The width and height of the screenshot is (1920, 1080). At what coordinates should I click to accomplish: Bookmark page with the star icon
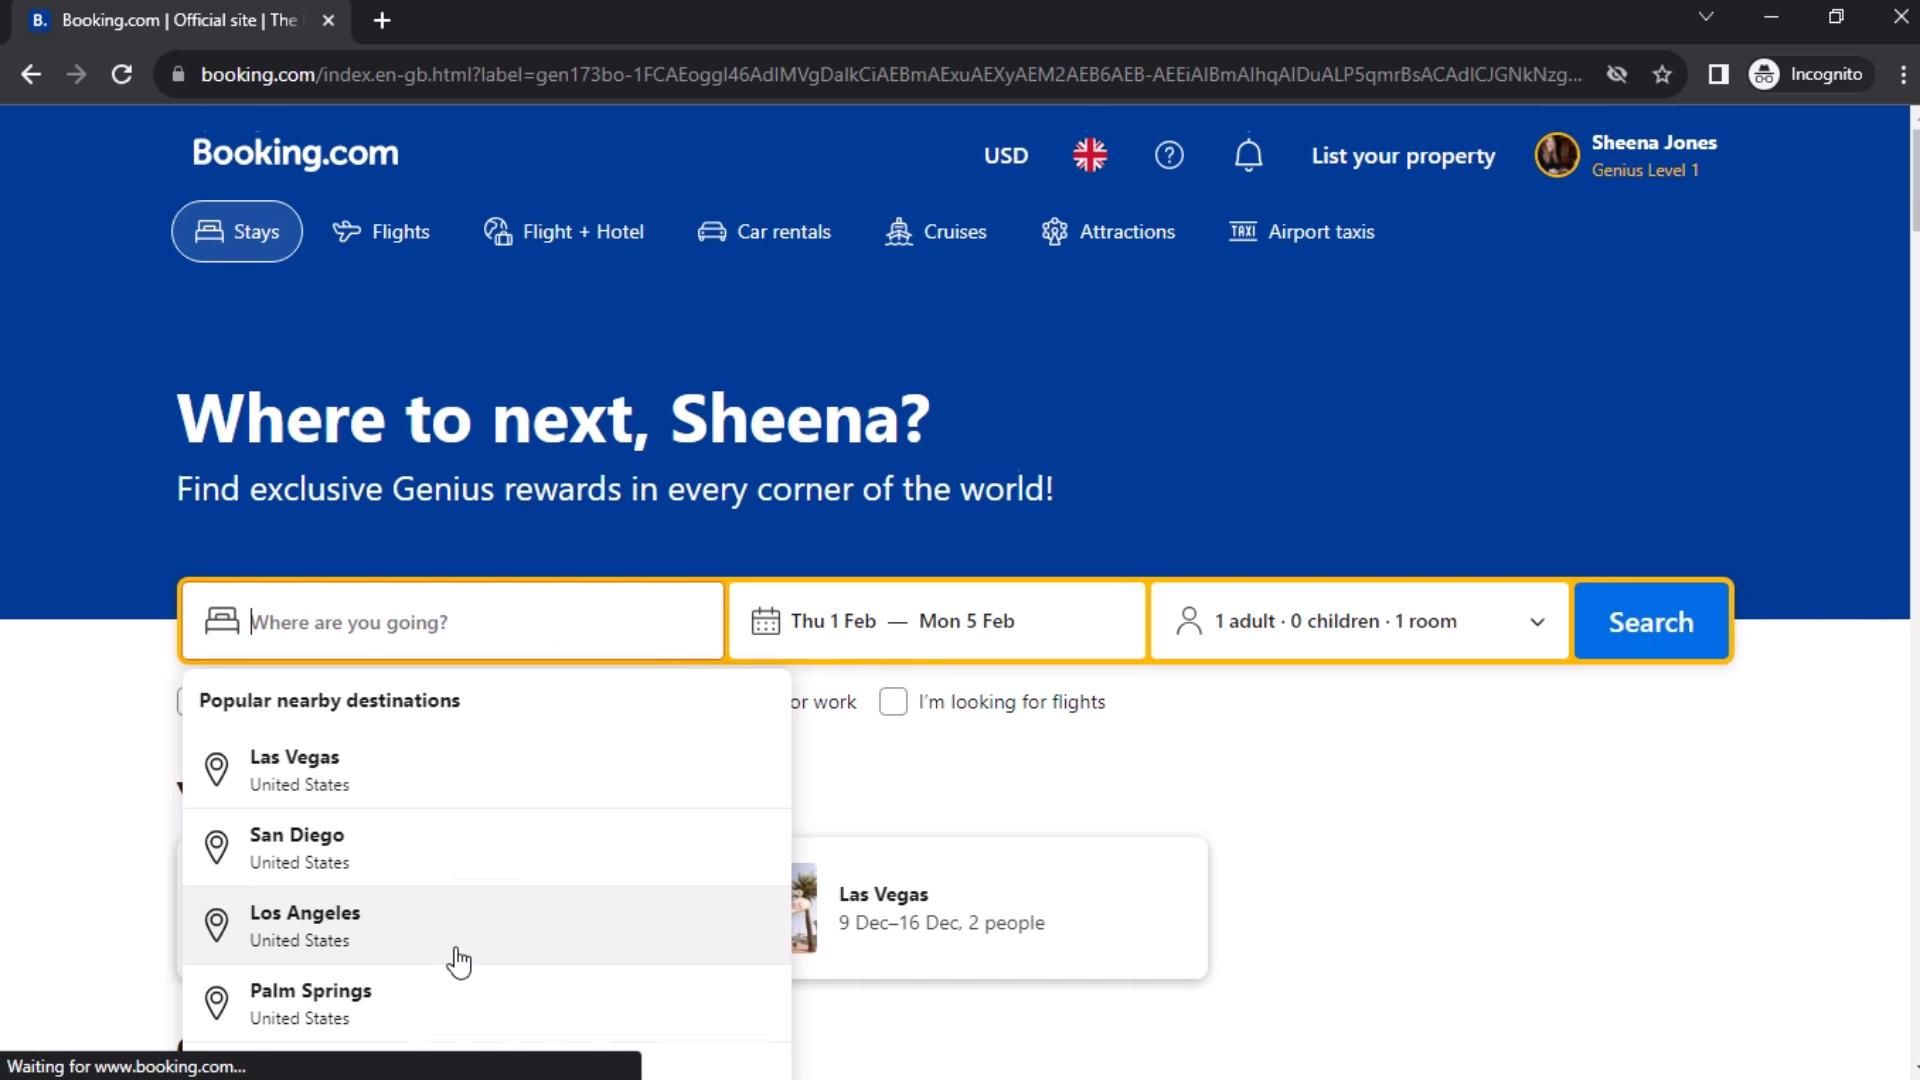click(1662, 75)
